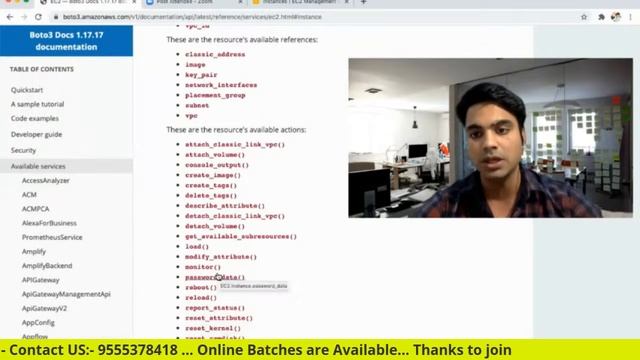Open the monitor() action link
The height and width of the screenshot is (360, 640).
[x=203, y=267]
